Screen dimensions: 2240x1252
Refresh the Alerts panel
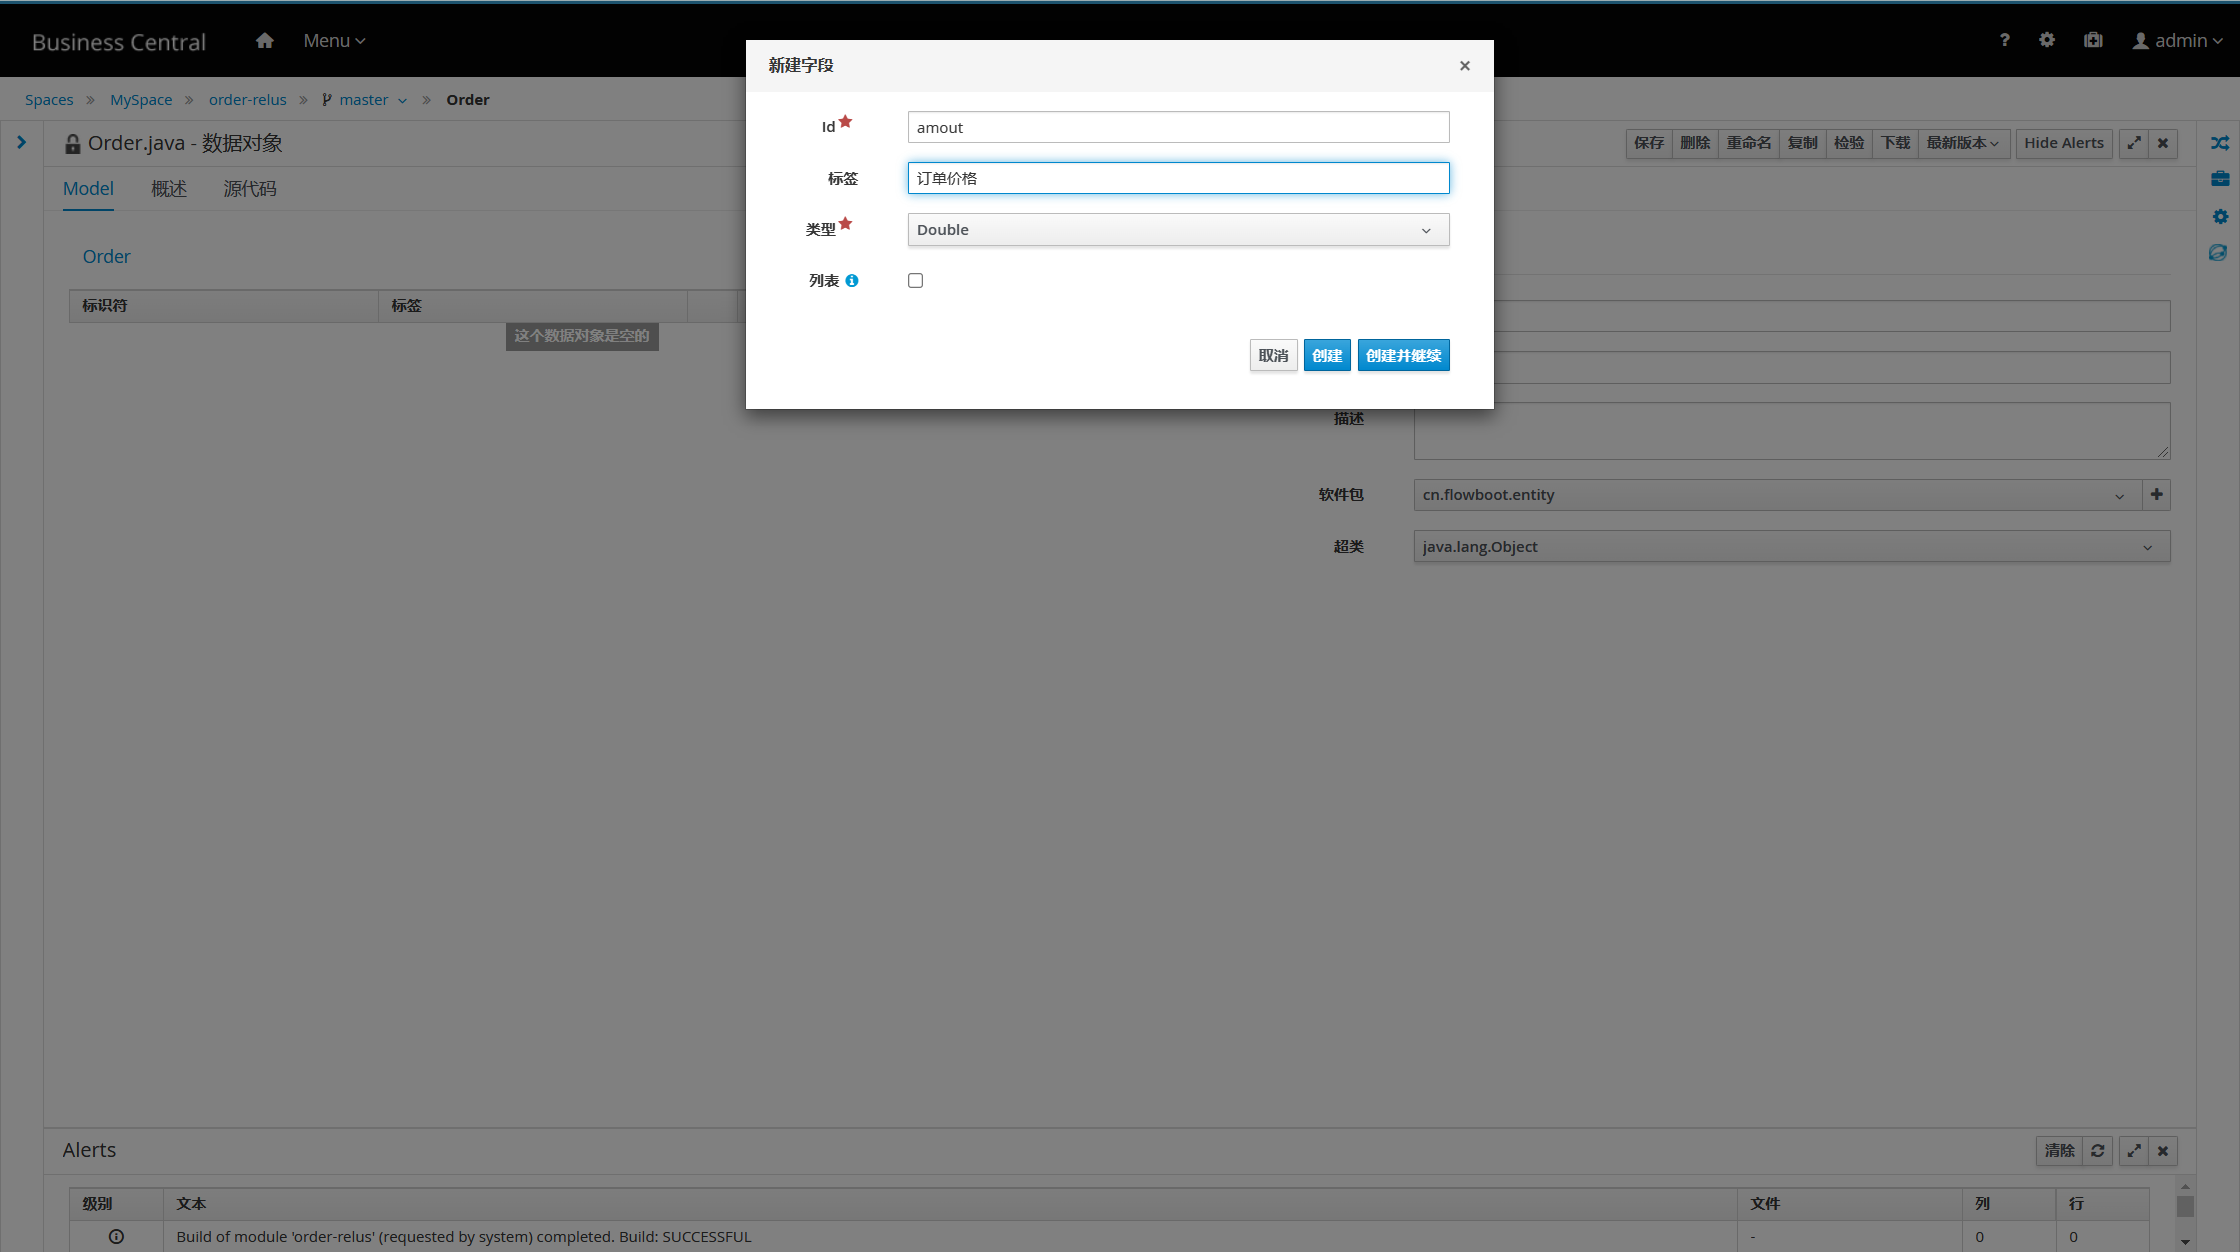click(2098, 1151)
